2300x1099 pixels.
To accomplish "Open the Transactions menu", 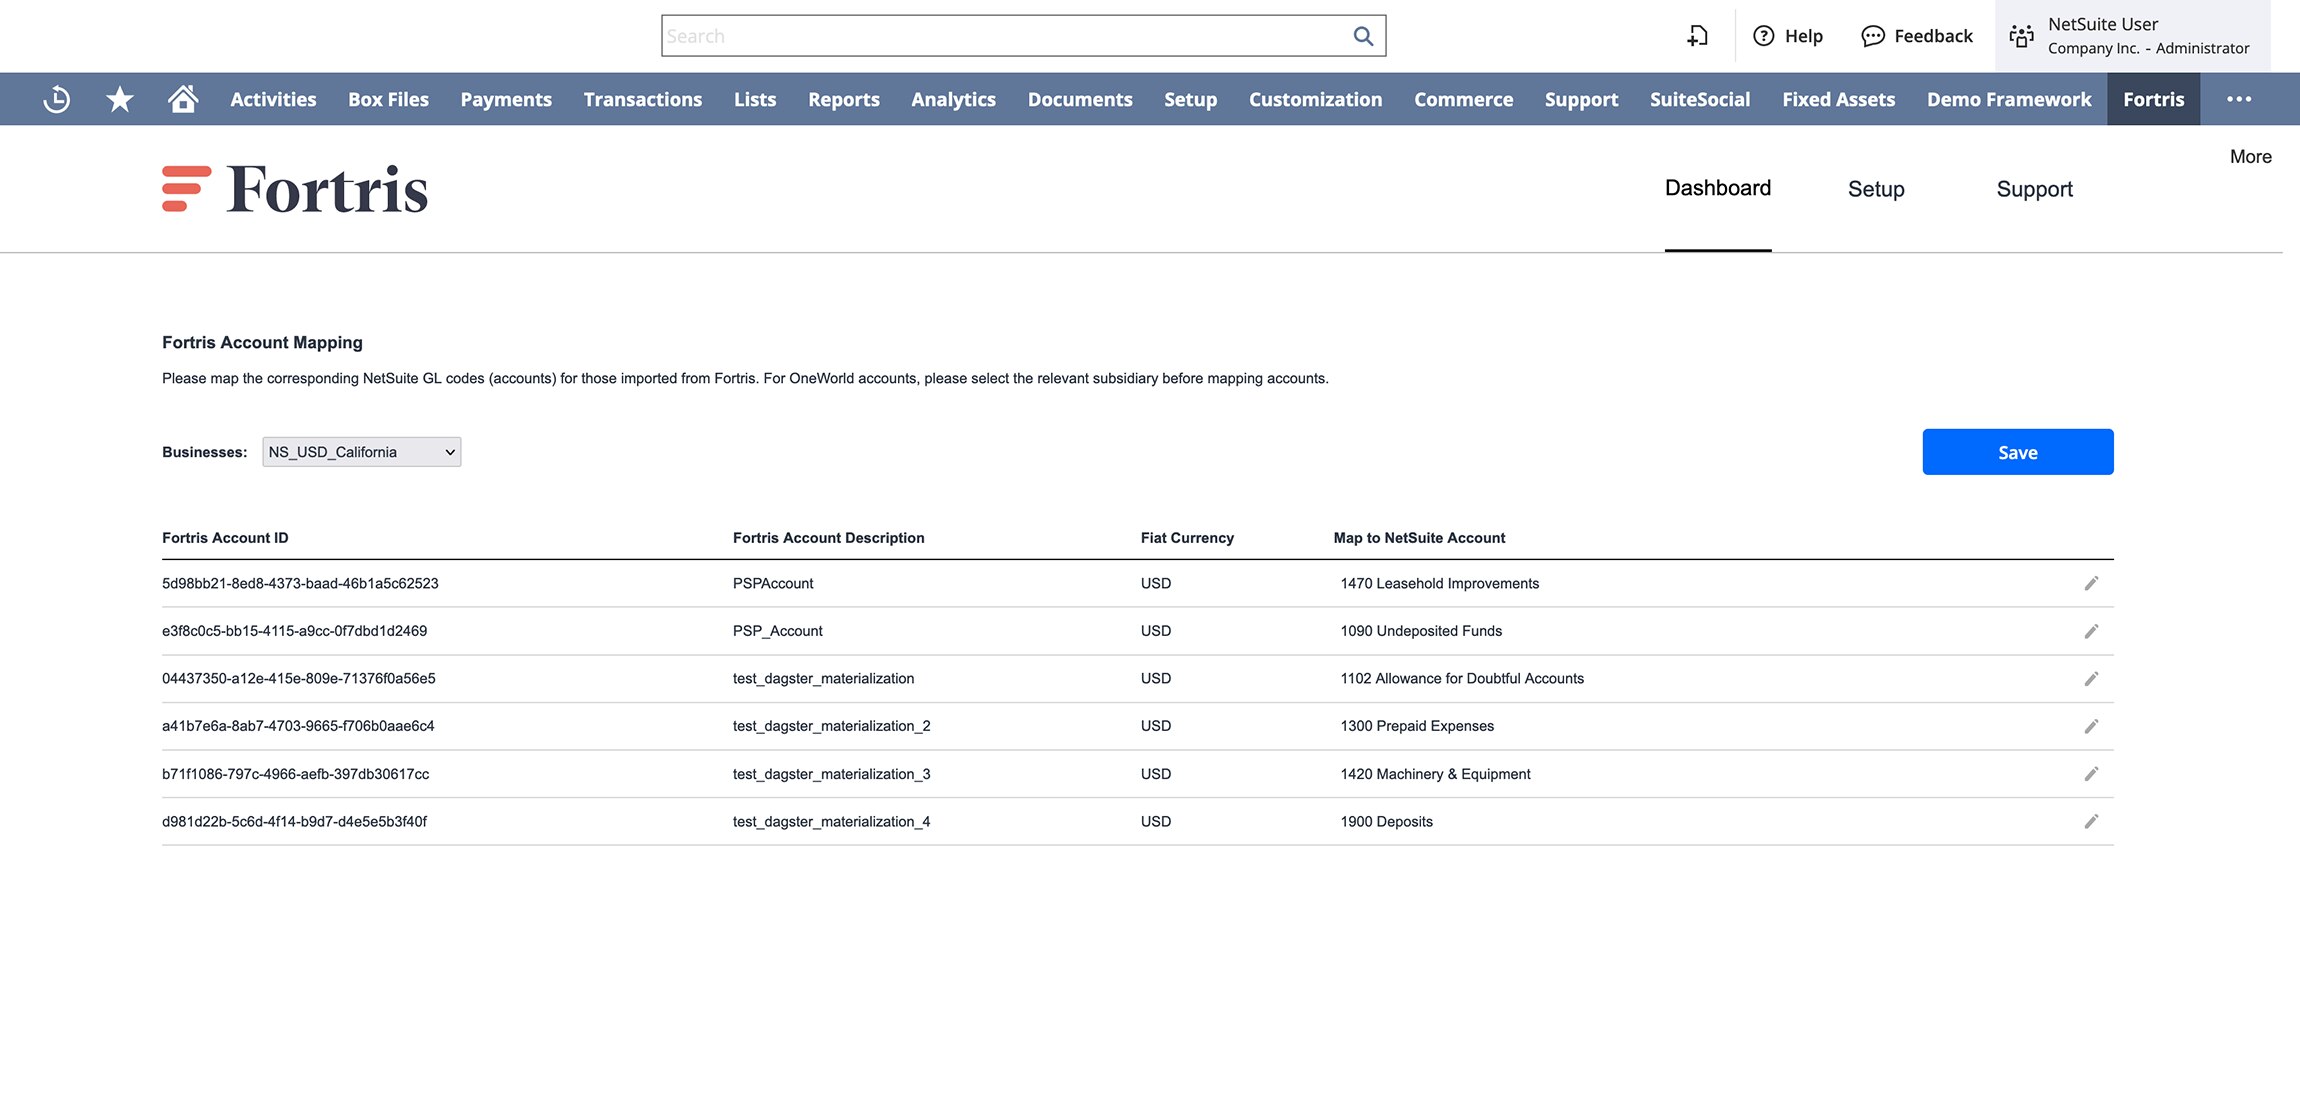I will [x=642, y=99].
